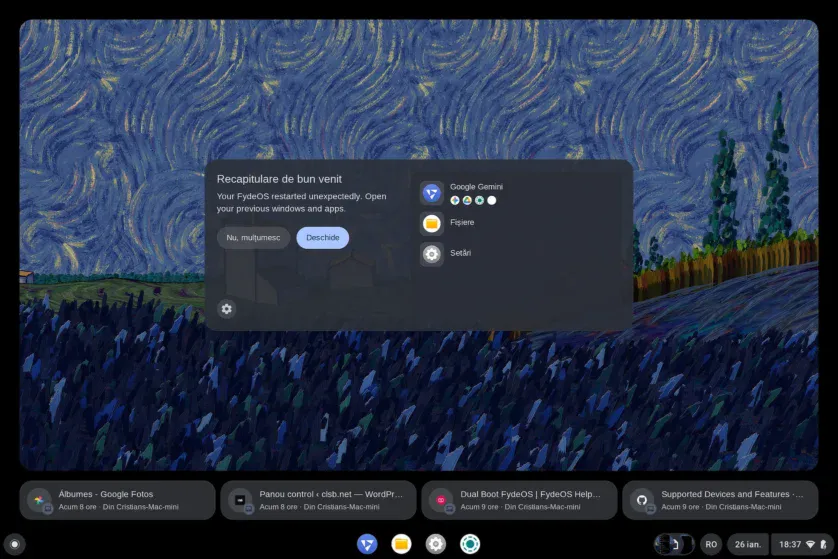Viewport: 838px width, 559px height.
Task: Click the white circular favicon under Google Gemini
Action: pyautogui.click(x=492, y=200)
